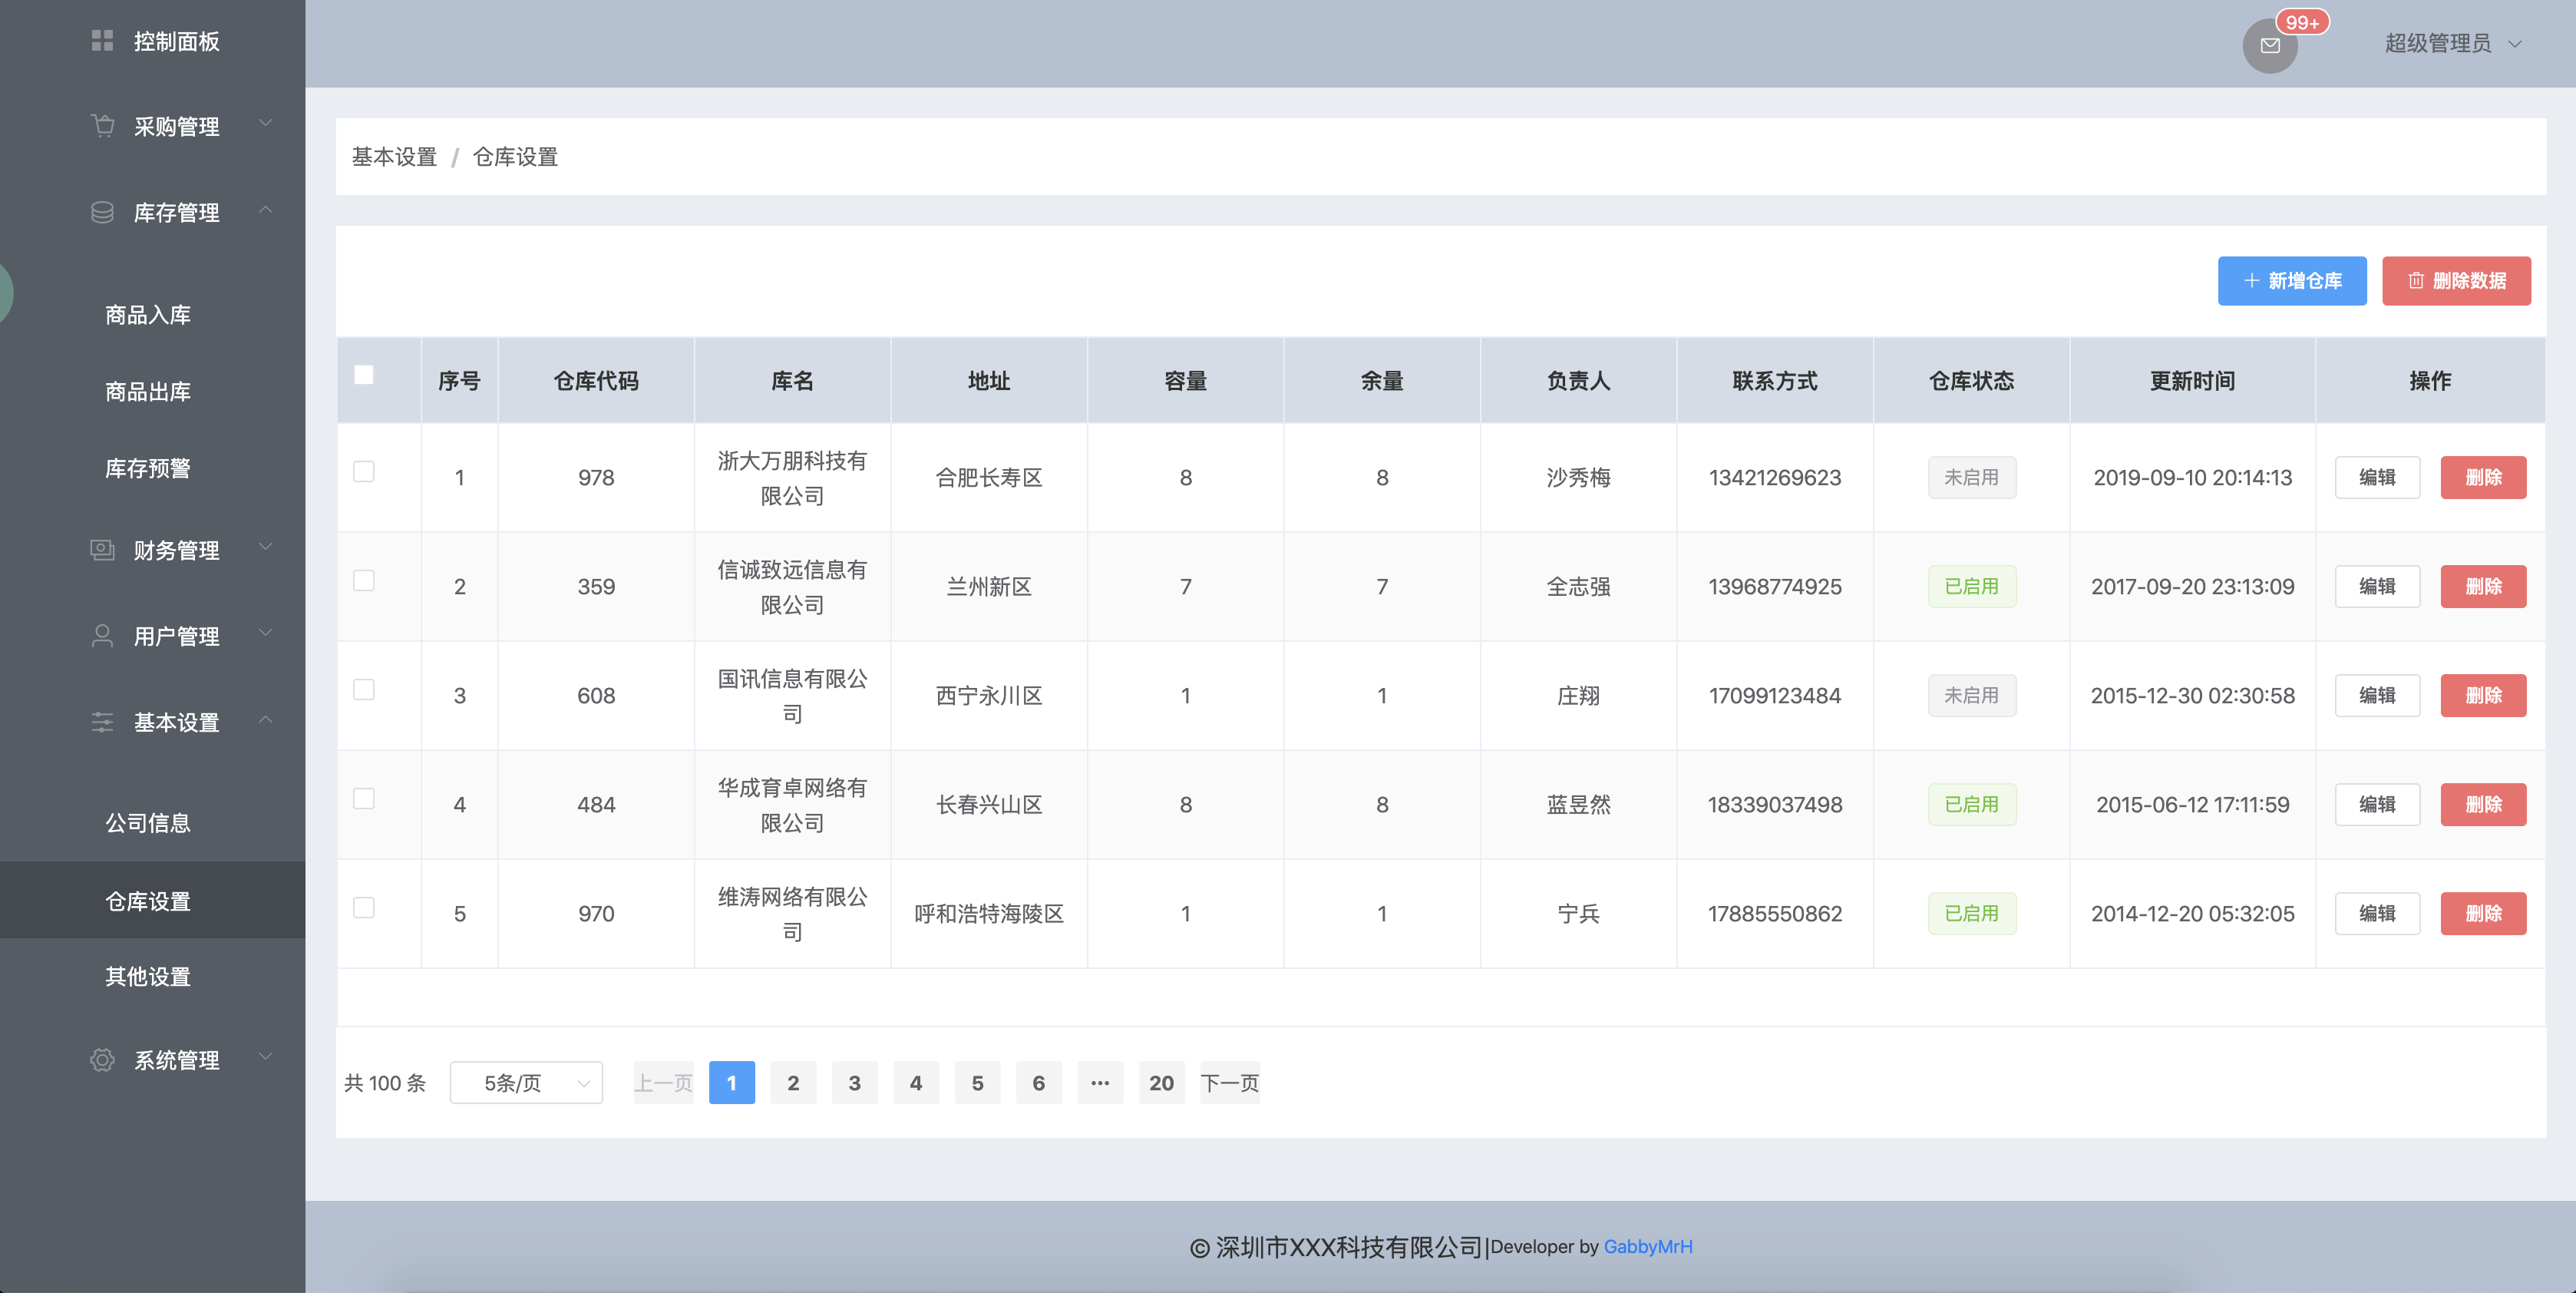Click the 更新时间 column header

click(x=2192, y=381)
